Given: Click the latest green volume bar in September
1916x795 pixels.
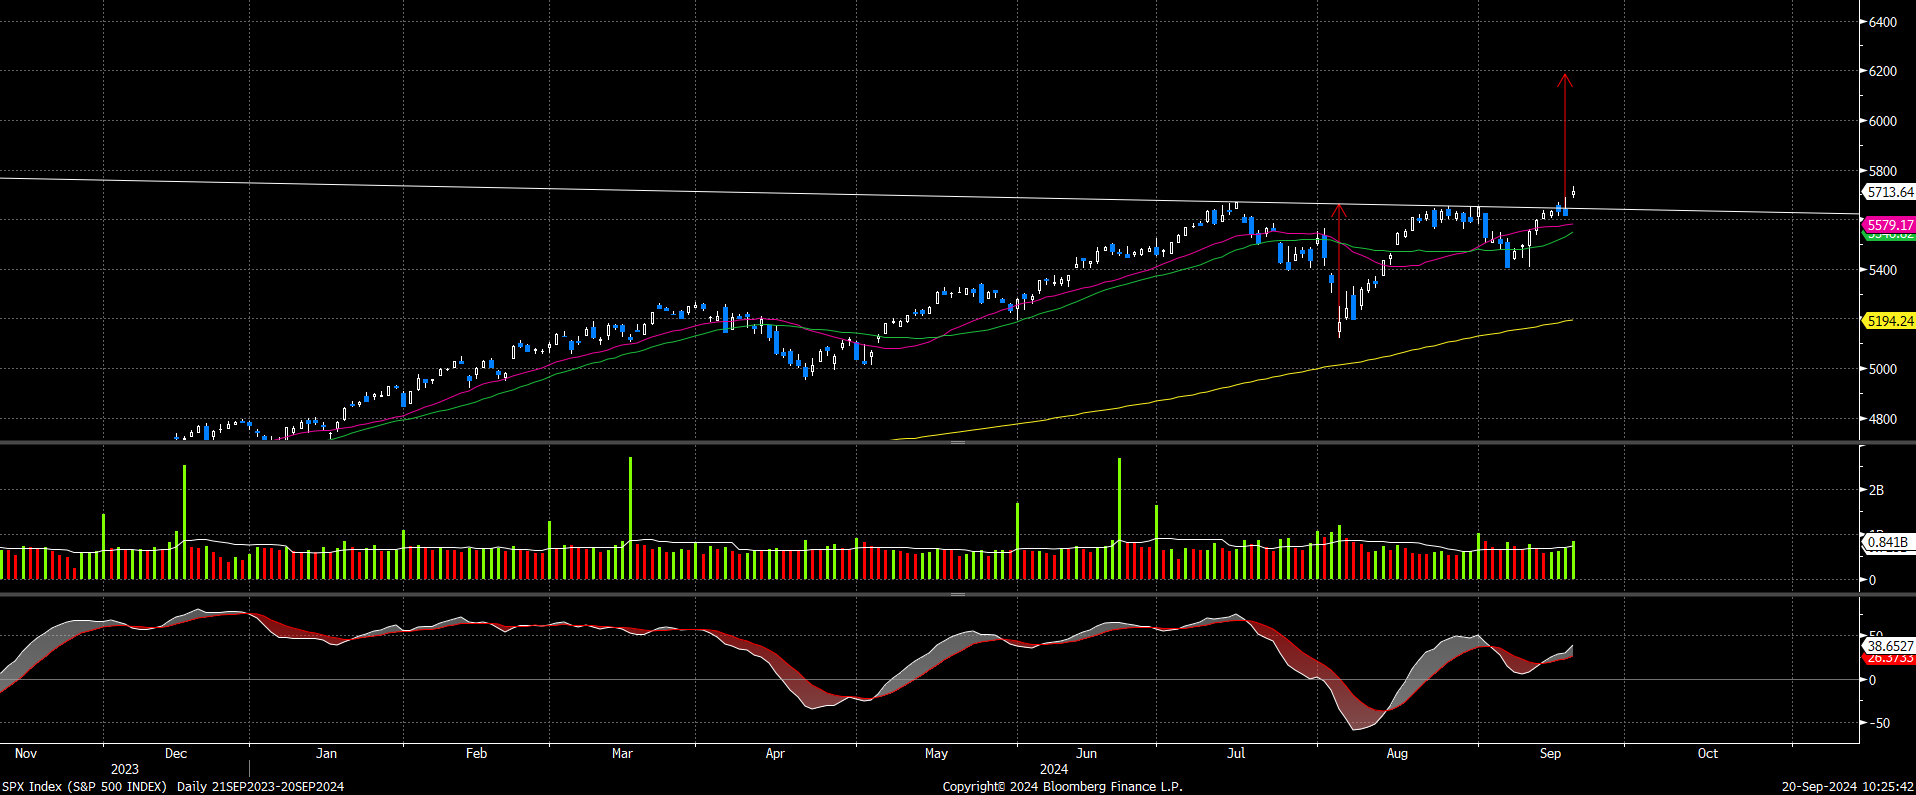Looking at the screenshot, I should pyautogui.click(x=1573, y=561).
